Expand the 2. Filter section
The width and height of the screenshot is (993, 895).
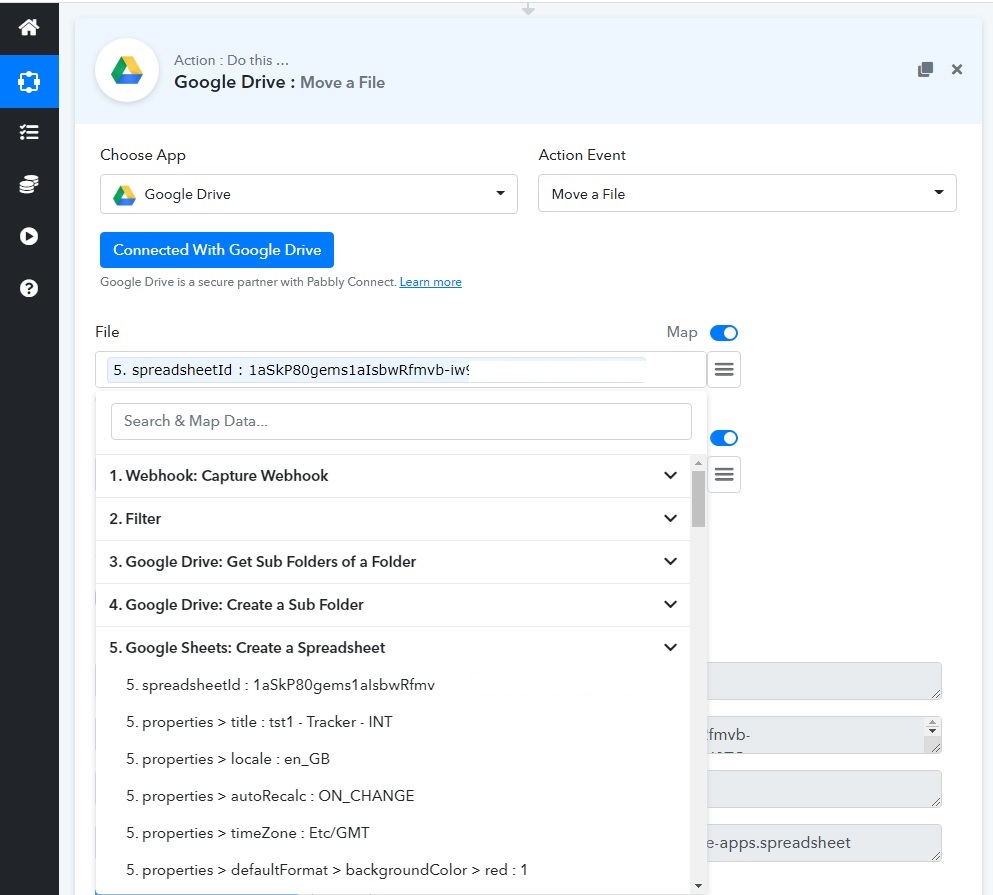[393, 519]
